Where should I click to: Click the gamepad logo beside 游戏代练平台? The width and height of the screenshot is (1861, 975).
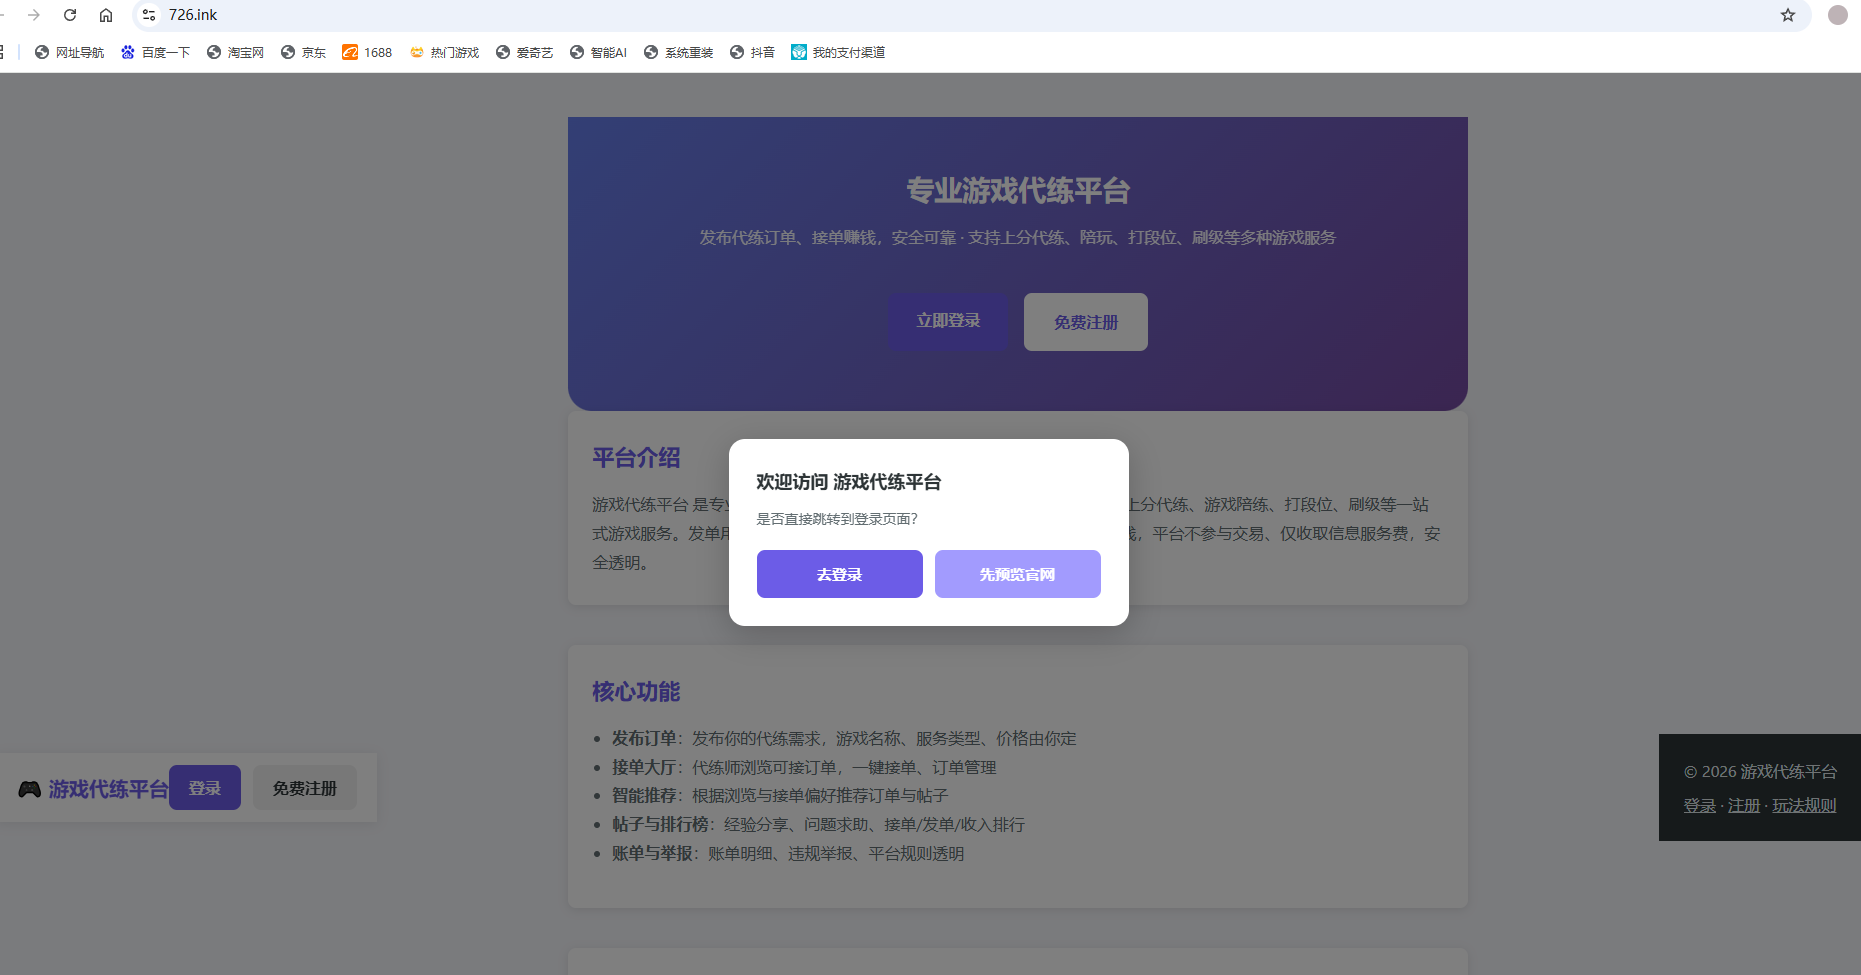[x=30, y=788]
